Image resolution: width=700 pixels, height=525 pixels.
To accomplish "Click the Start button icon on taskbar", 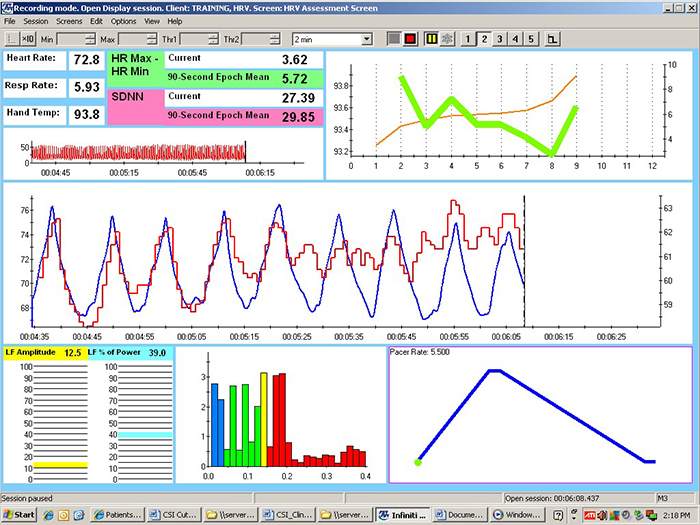I will point(20,515).
